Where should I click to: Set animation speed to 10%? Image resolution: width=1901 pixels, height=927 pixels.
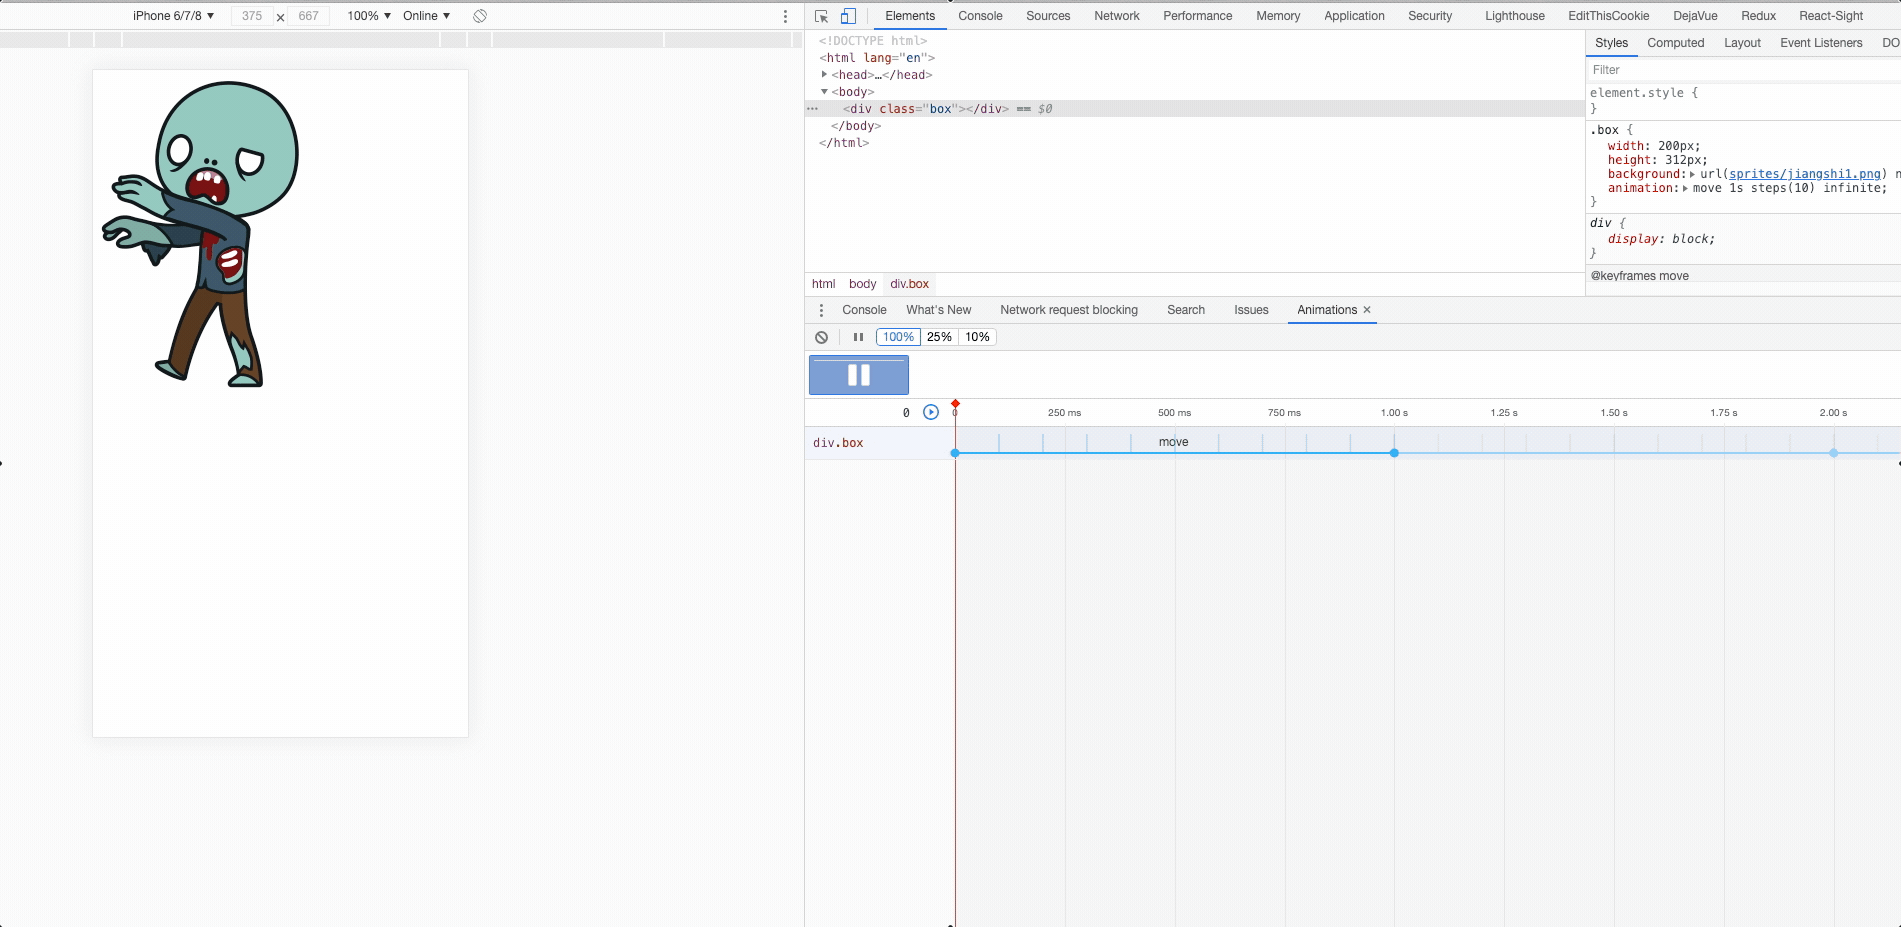pyautogui.click(x=977, y=337)
